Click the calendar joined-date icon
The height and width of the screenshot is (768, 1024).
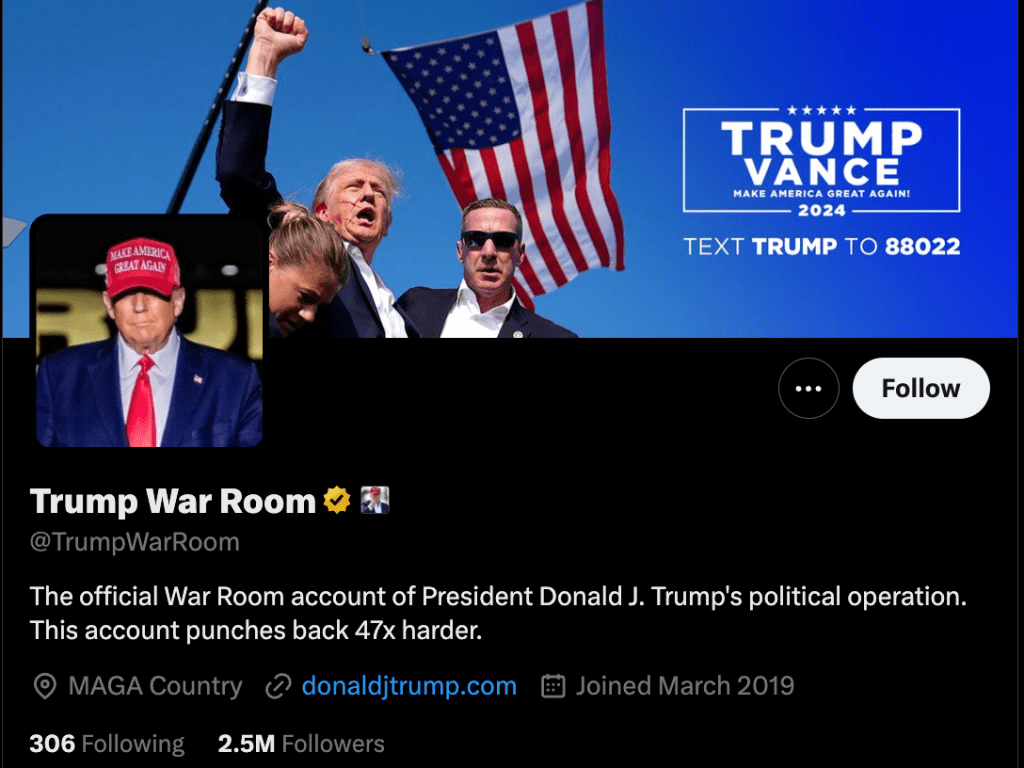point(553,686)
